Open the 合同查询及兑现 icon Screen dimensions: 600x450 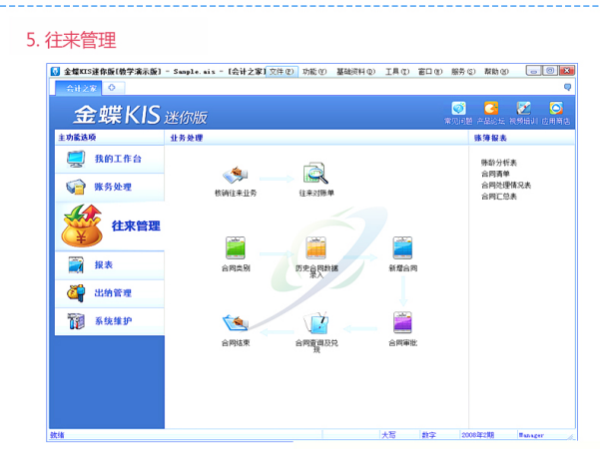pos(316,323)
